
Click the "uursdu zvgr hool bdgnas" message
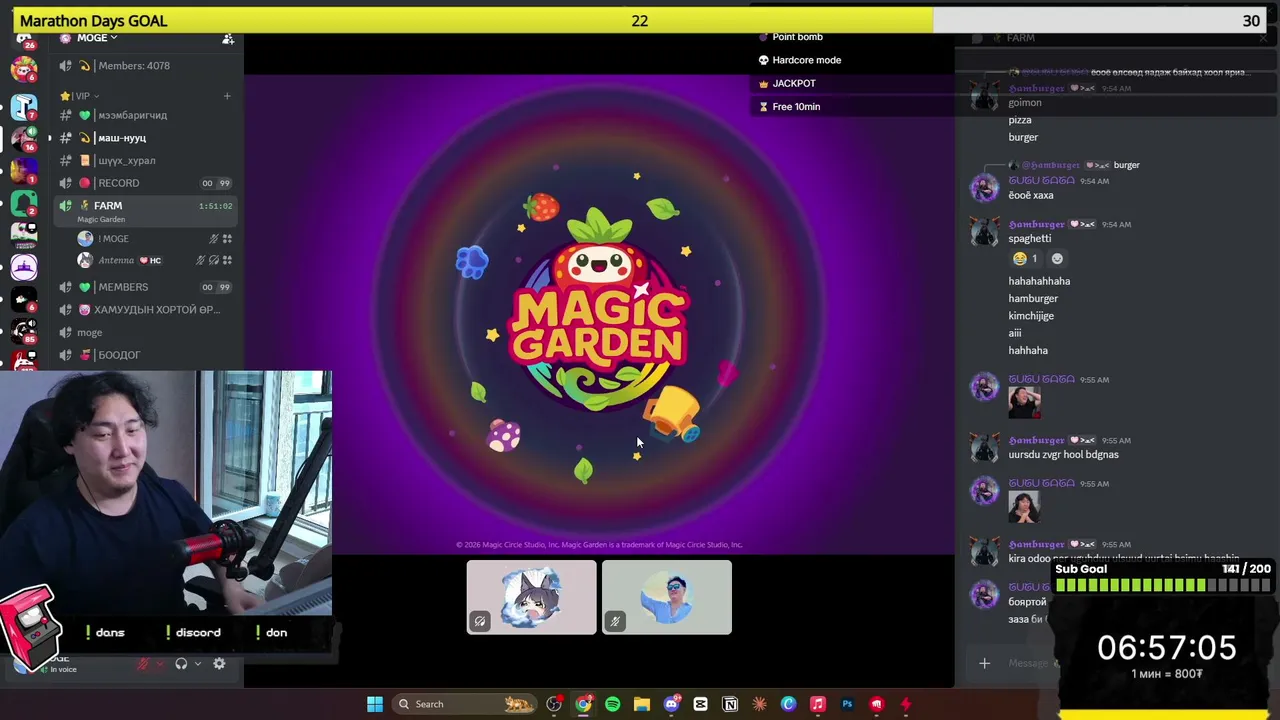[1063, 455]
